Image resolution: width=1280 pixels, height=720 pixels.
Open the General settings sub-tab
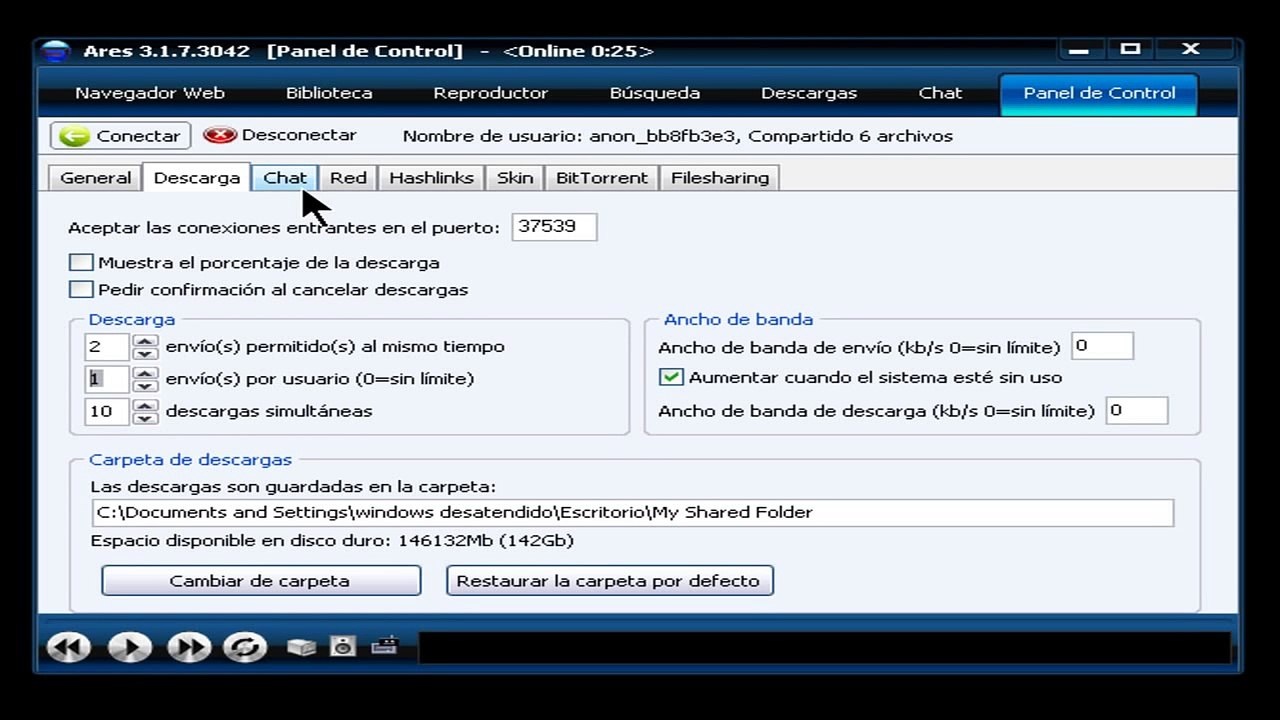tap(95, 178)
